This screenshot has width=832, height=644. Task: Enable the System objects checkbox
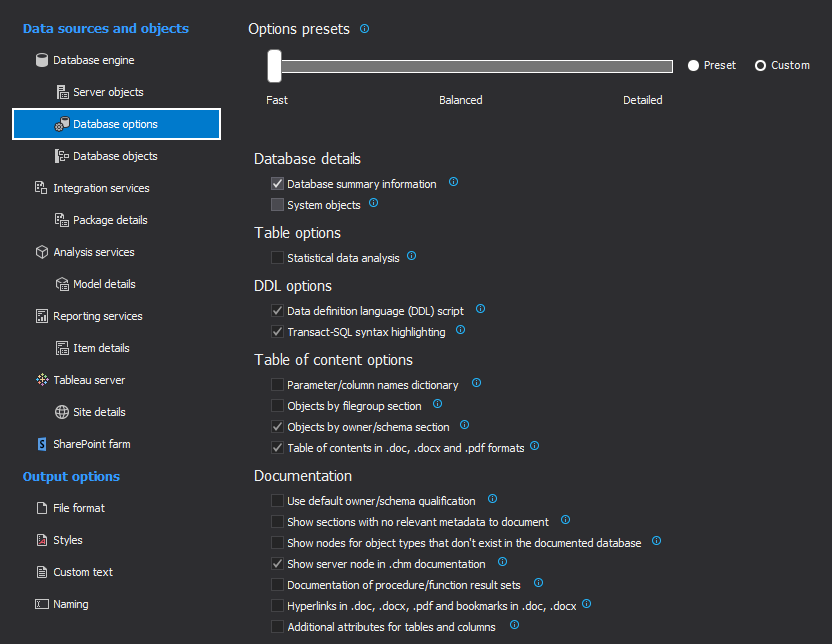[x=277, y=205]
